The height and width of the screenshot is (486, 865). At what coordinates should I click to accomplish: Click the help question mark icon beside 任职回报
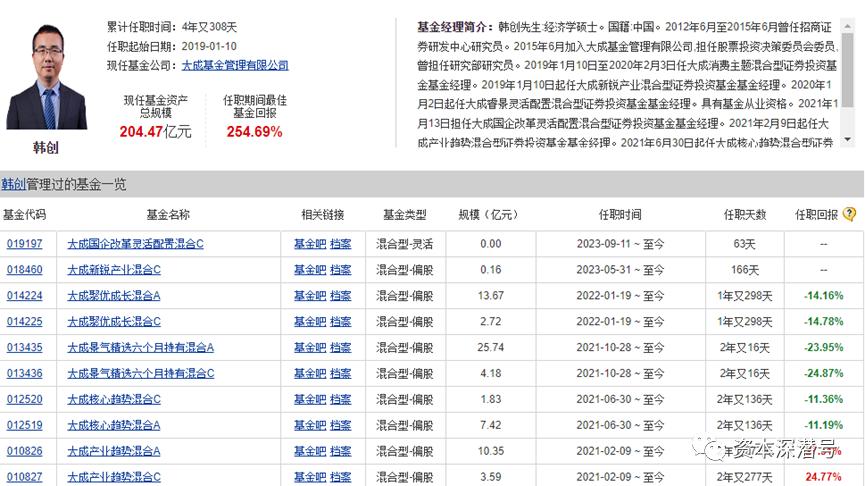click(850, 214)
